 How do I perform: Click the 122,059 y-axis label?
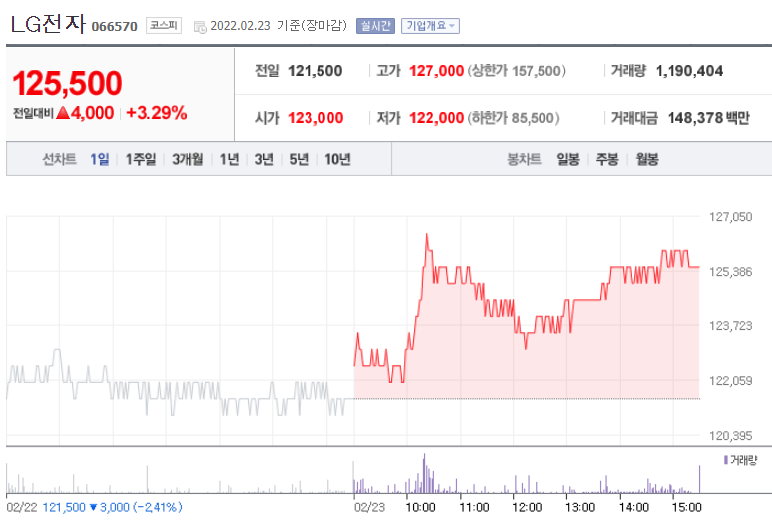pos(731,381)
